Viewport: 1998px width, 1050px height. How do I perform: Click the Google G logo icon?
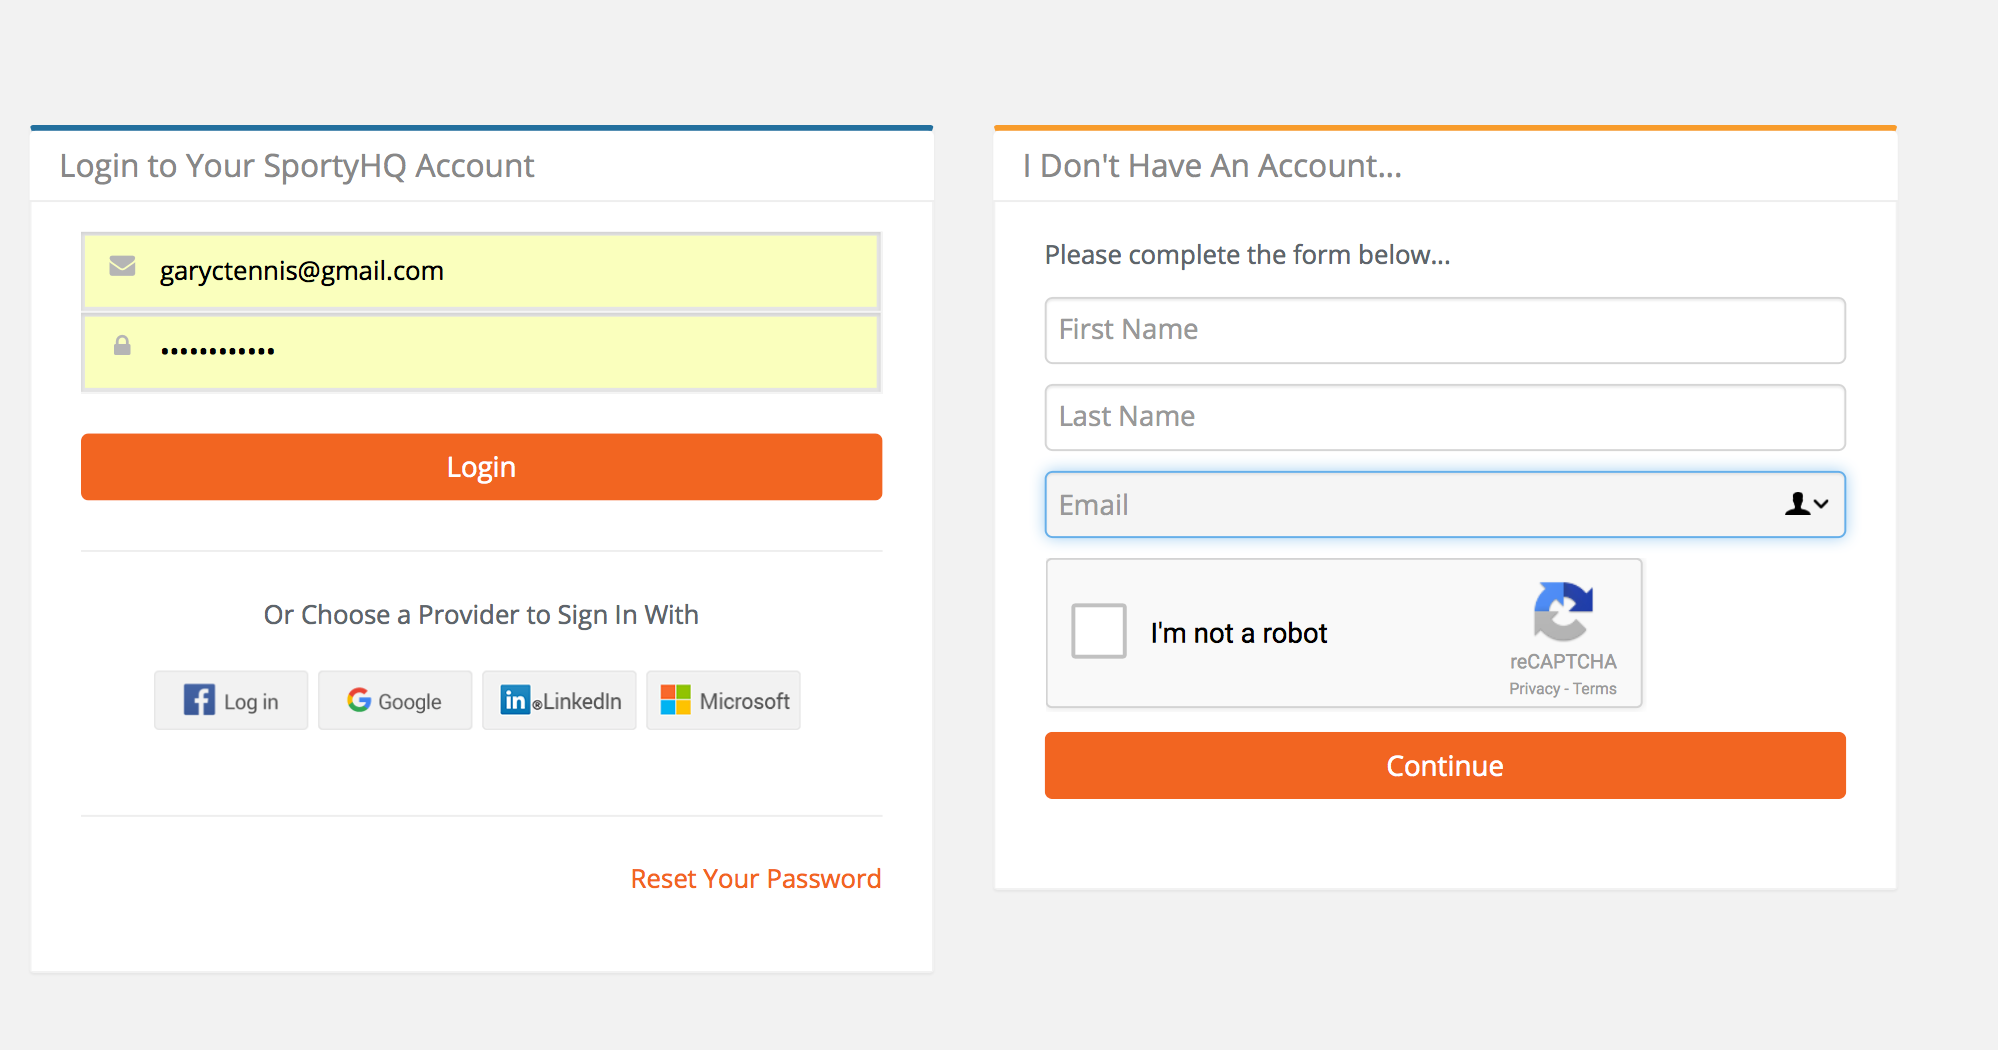(359, 700)
